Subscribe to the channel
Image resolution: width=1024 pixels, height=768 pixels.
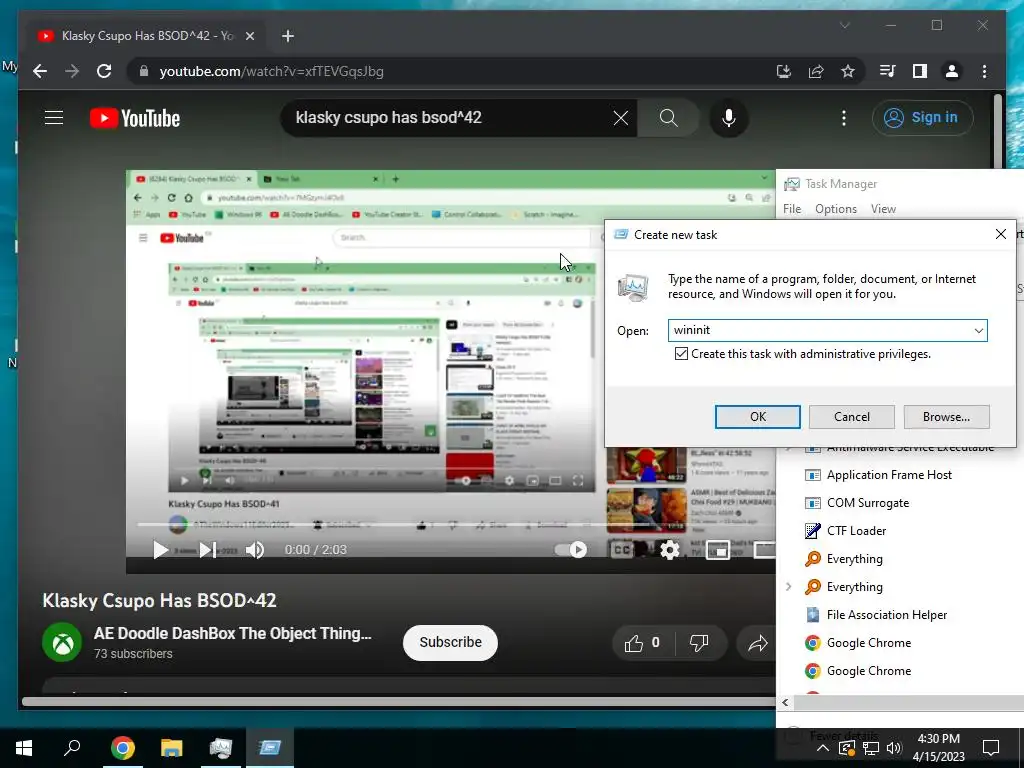[450, 643]
